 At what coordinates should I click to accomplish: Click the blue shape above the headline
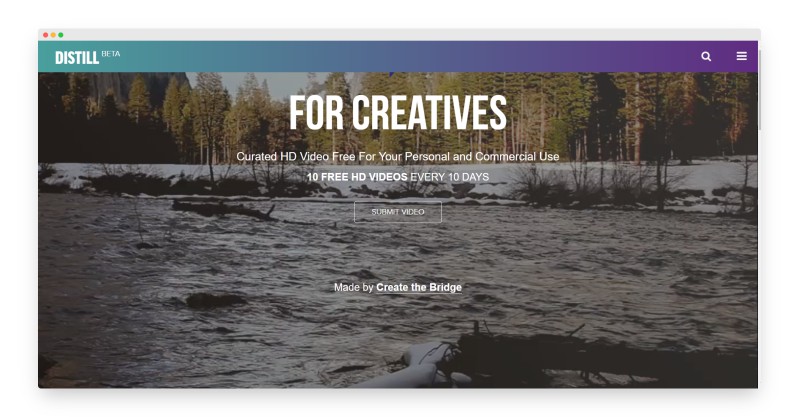(391, 74)
